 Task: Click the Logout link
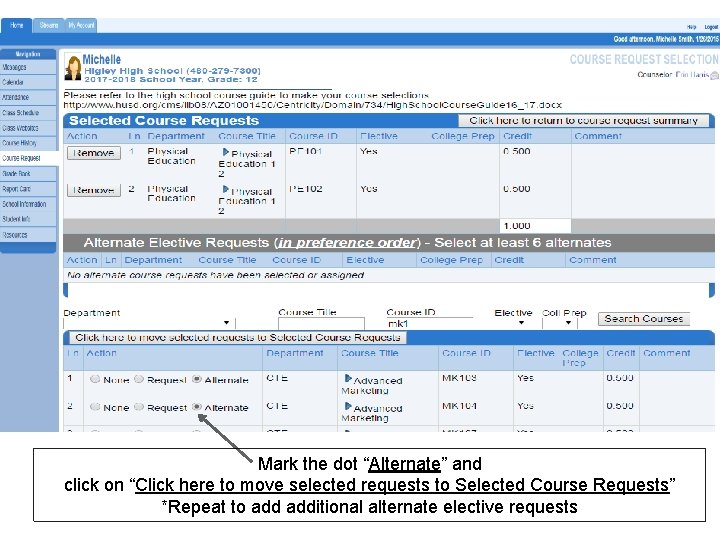pos(711,27)
